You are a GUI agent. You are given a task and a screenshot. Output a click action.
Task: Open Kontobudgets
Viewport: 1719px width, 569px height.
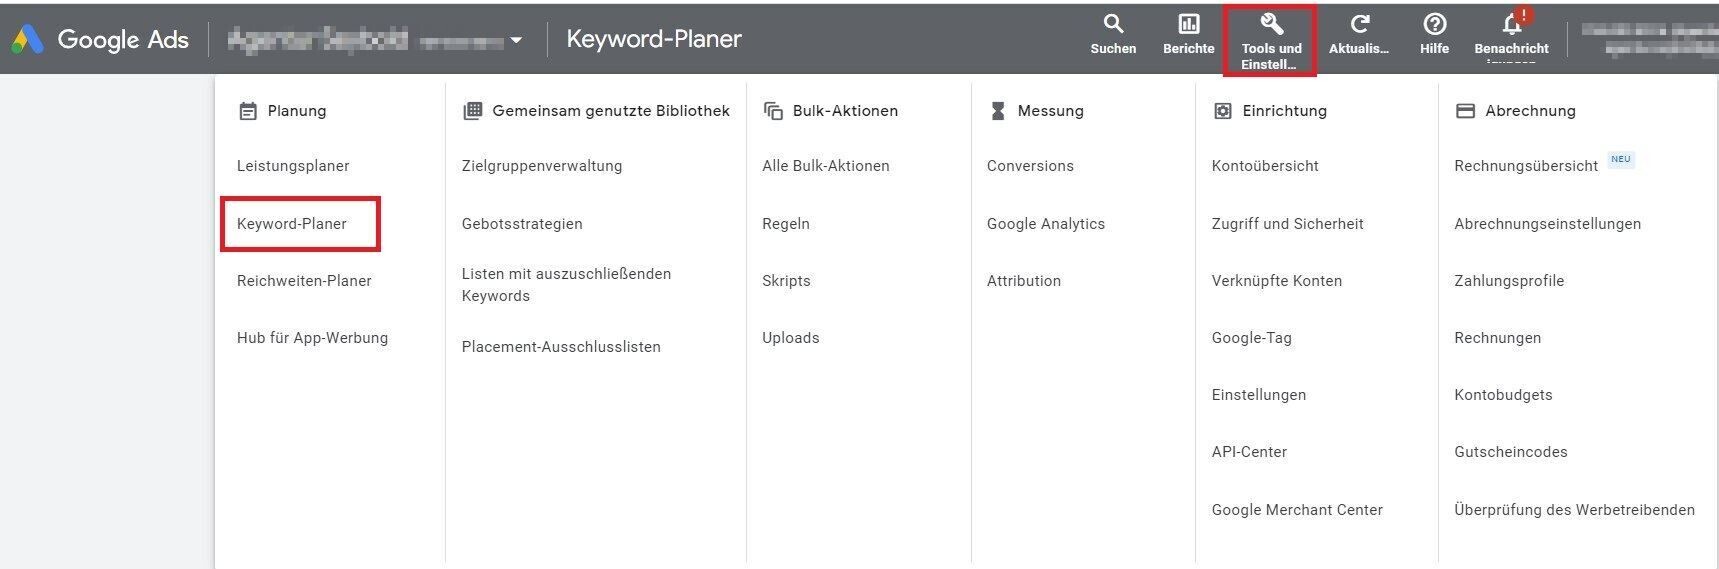(x=1503, y=395)
